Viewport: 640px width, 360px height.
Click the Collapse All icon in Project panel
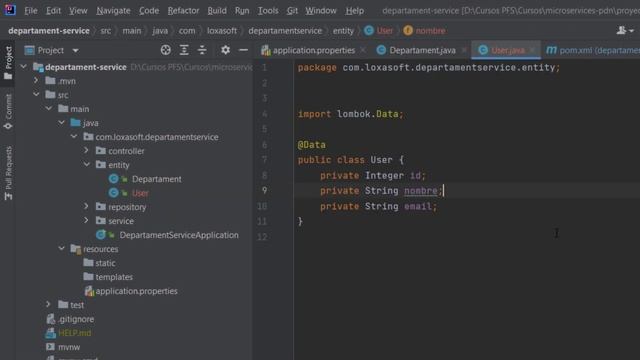[x=202, y=50]
